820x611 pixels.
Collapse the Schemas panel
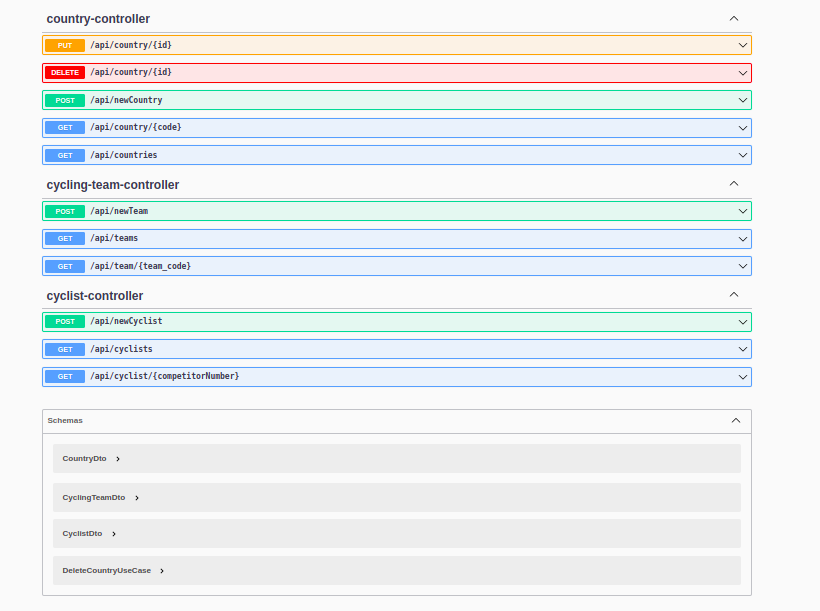(733, 421)
